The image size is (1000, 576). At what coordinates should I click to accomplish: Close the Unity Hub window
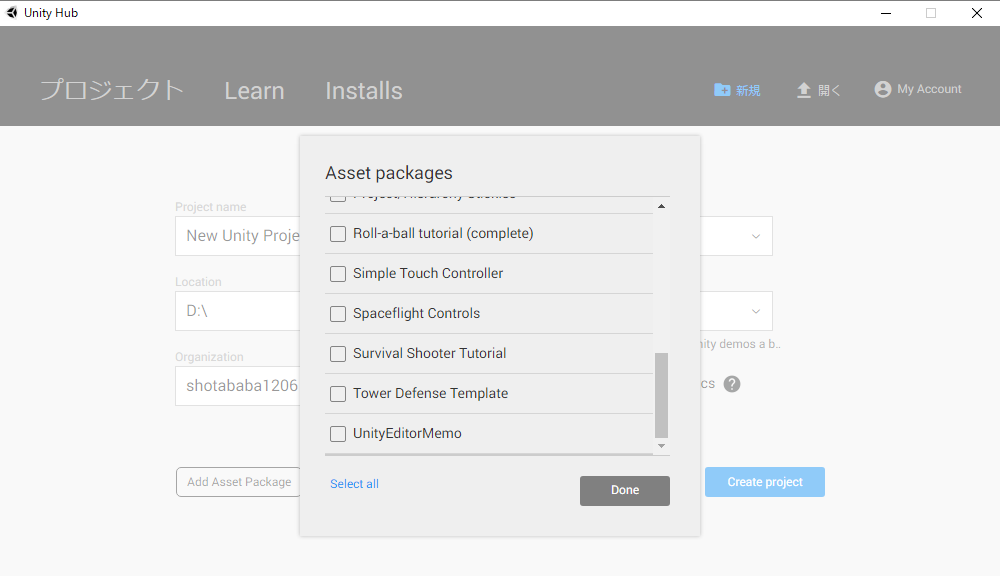(976, 13)
